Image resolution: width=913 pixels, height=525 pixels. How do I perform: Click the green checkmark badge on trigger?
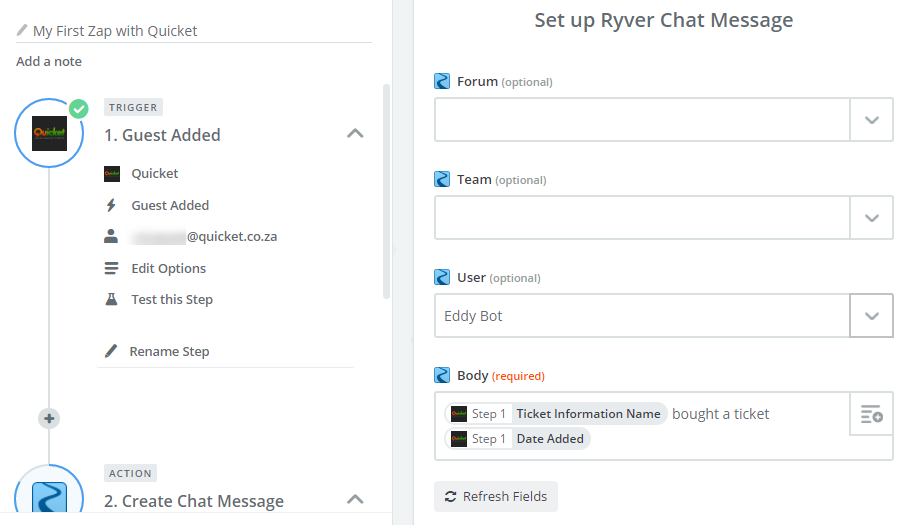click(x=78, y=108)
